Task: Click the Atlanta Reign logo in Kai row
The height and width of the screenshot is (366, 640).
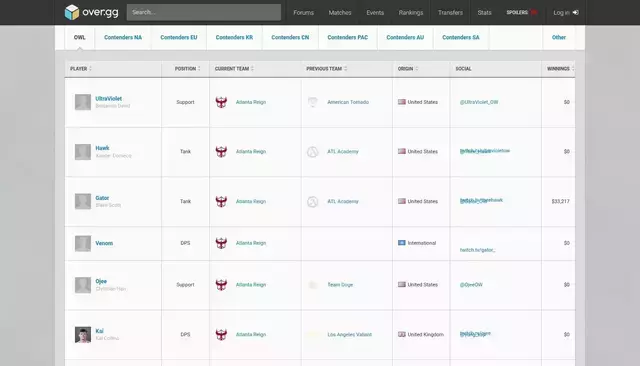Action: coord(221,334)
